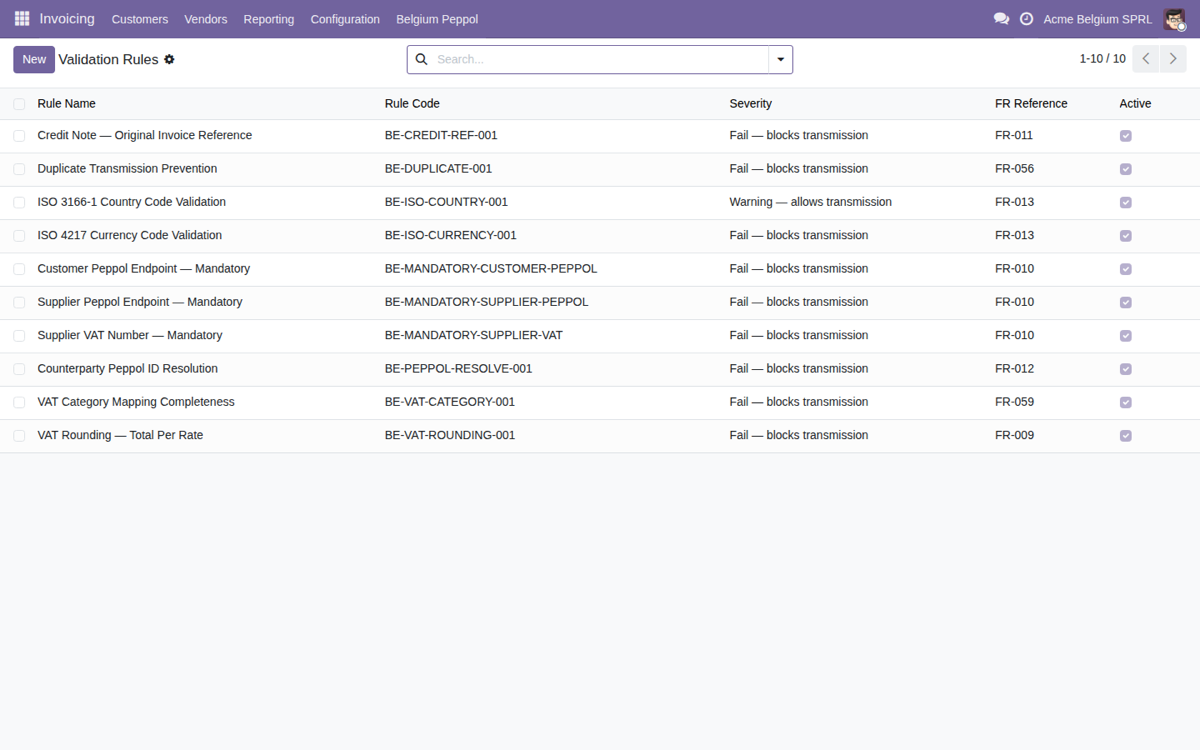Select the Duplicate Transmission Prevention row checkbox
The image size is (1200, 750).
click(x=19, y=169)
